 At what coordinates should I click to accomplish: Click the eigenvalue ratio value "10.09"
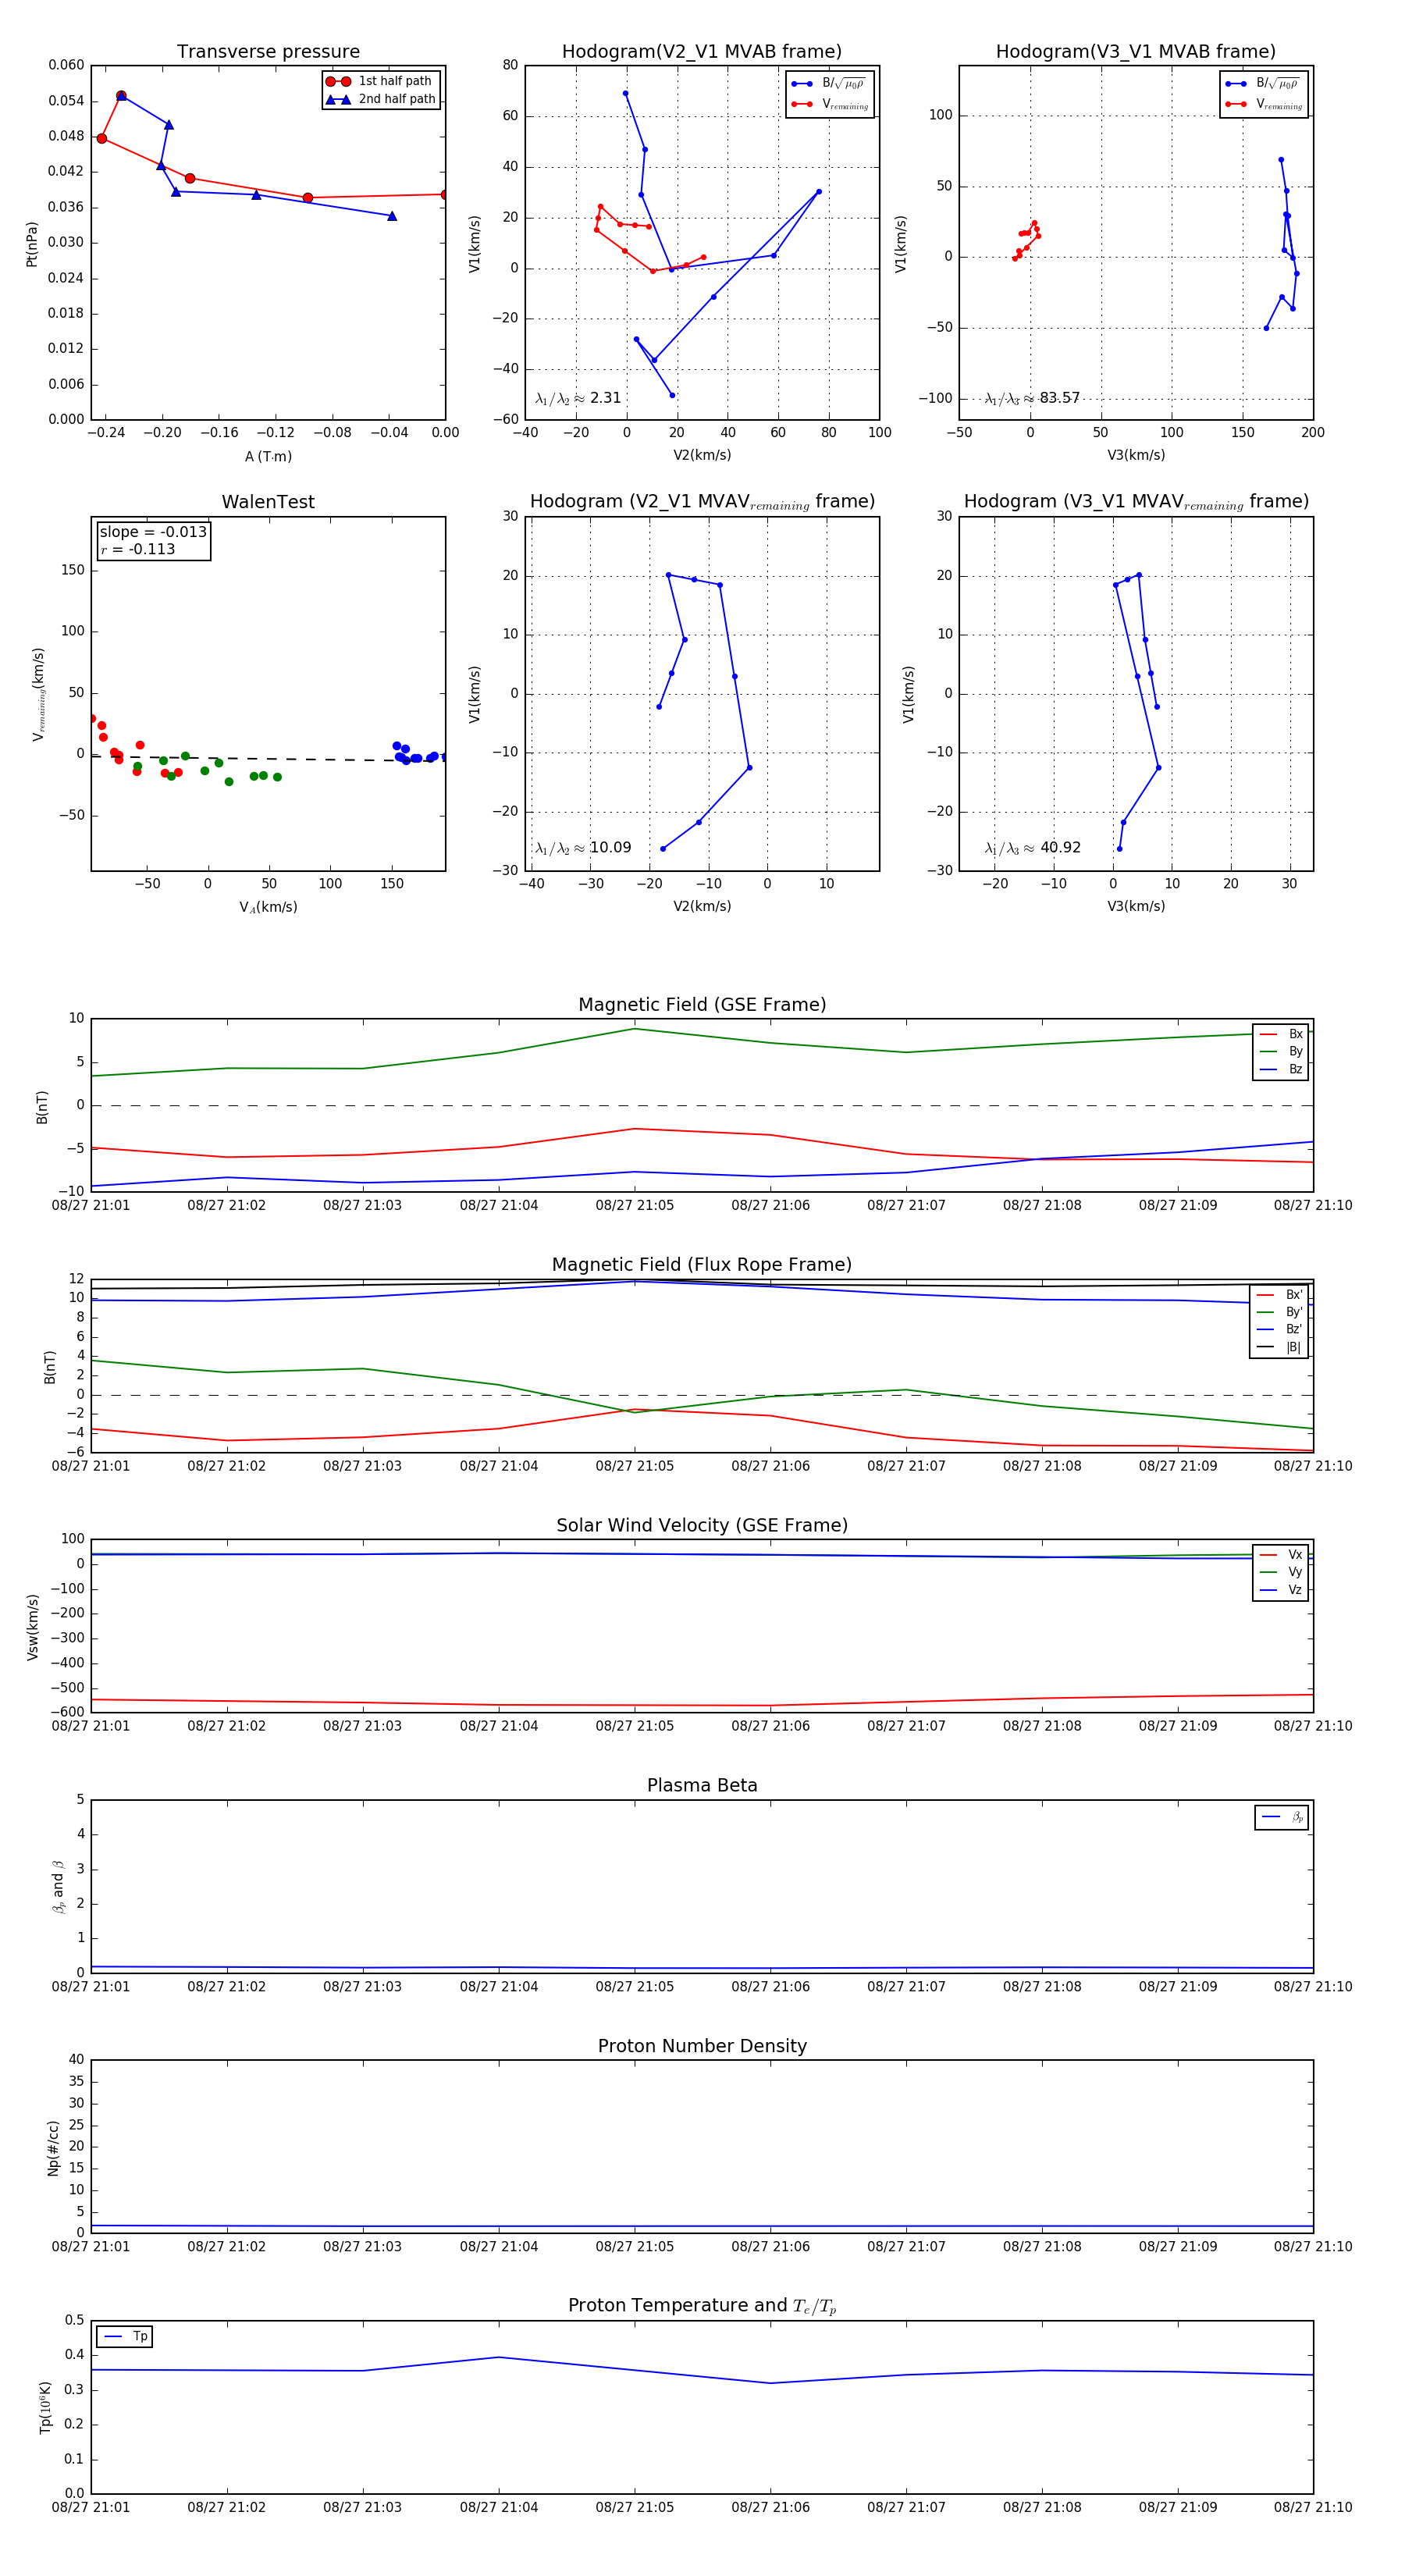point(610,848)
